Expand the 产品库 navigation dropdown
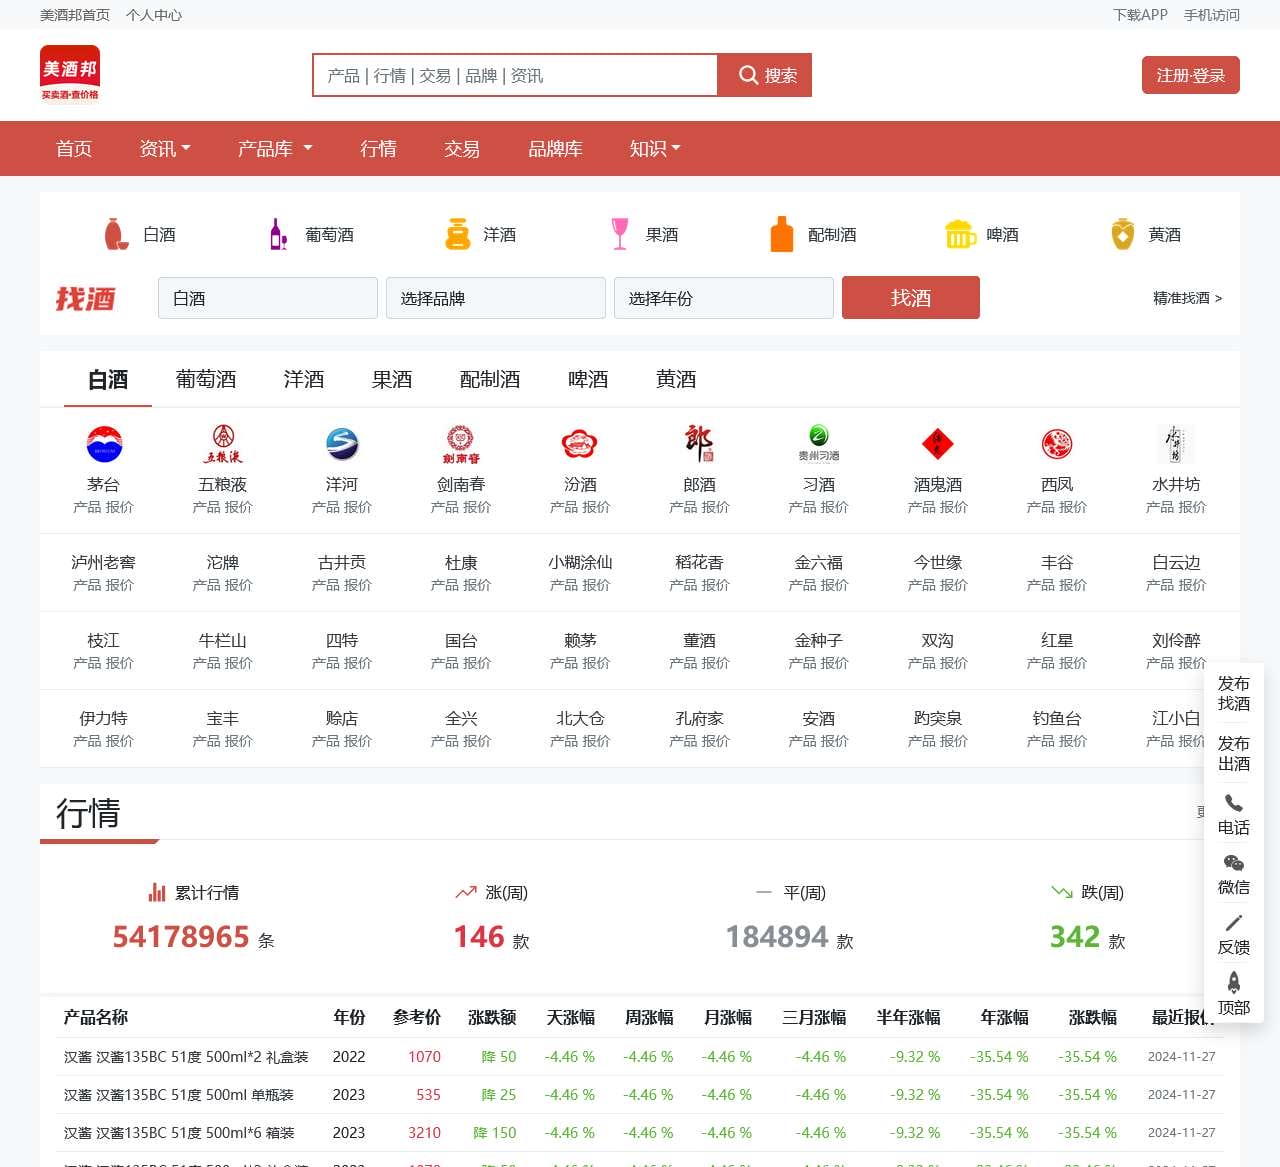 (275, 149)
